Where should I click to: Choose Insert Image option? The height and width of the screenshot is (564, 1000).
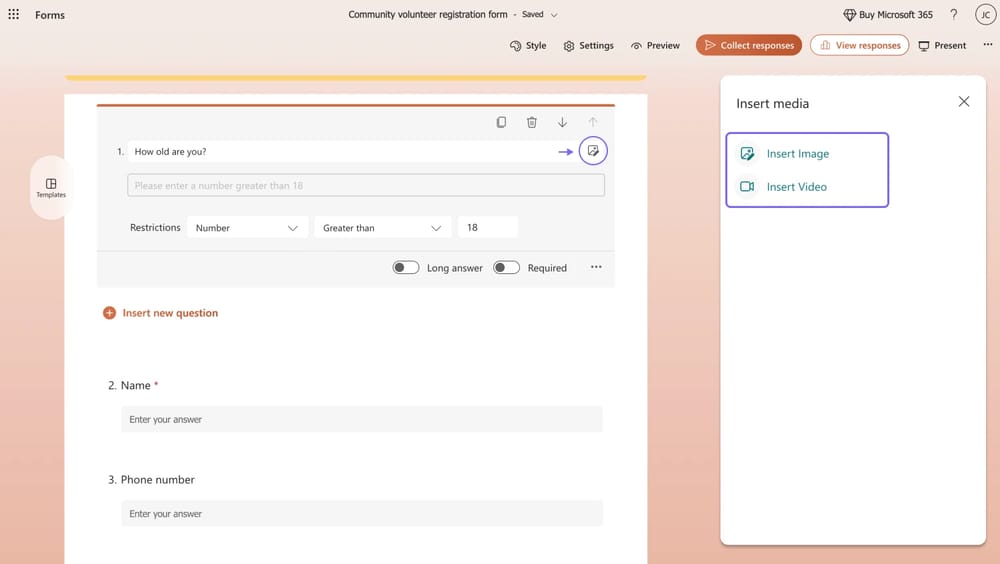click(797, 154)
